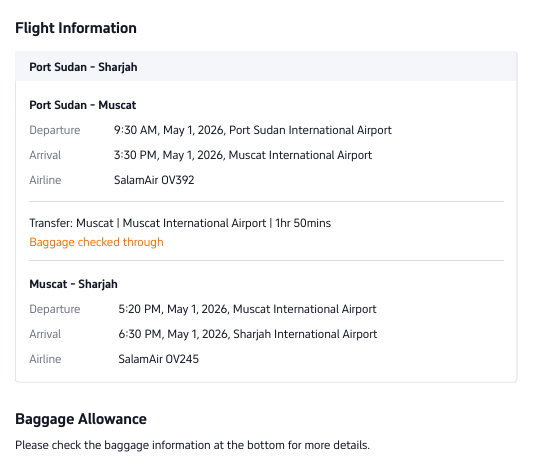
Task: Click the Muscat - Sharjah segment title
Action: (73, 284)
